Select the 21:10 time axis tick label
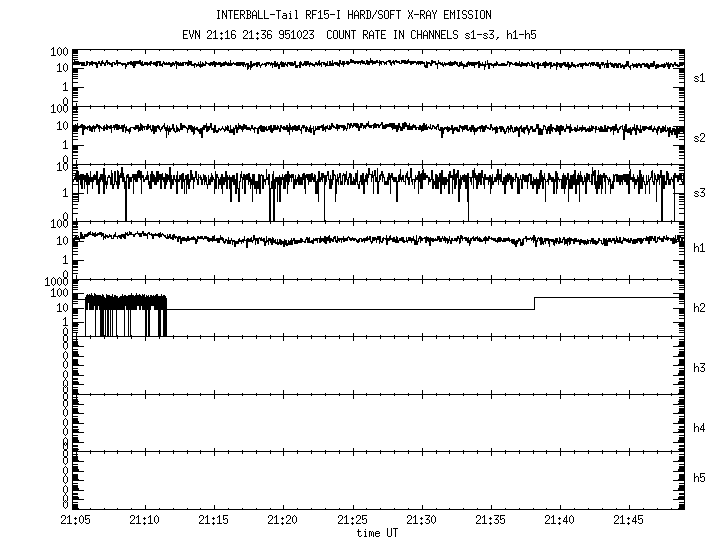Viewport: 720px width, 550px height. coord(145,520)
